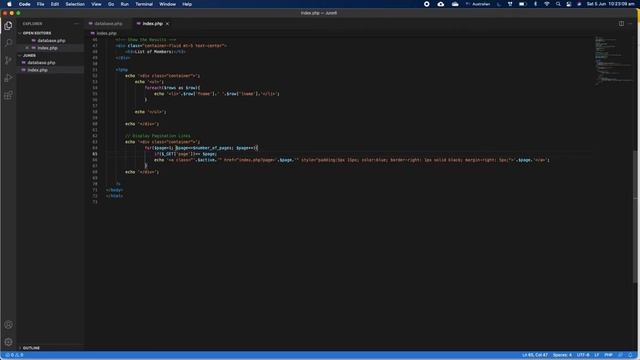Click the 'List of Members' heading code line
Screen dimensions: 640x360
pos(156,52)
